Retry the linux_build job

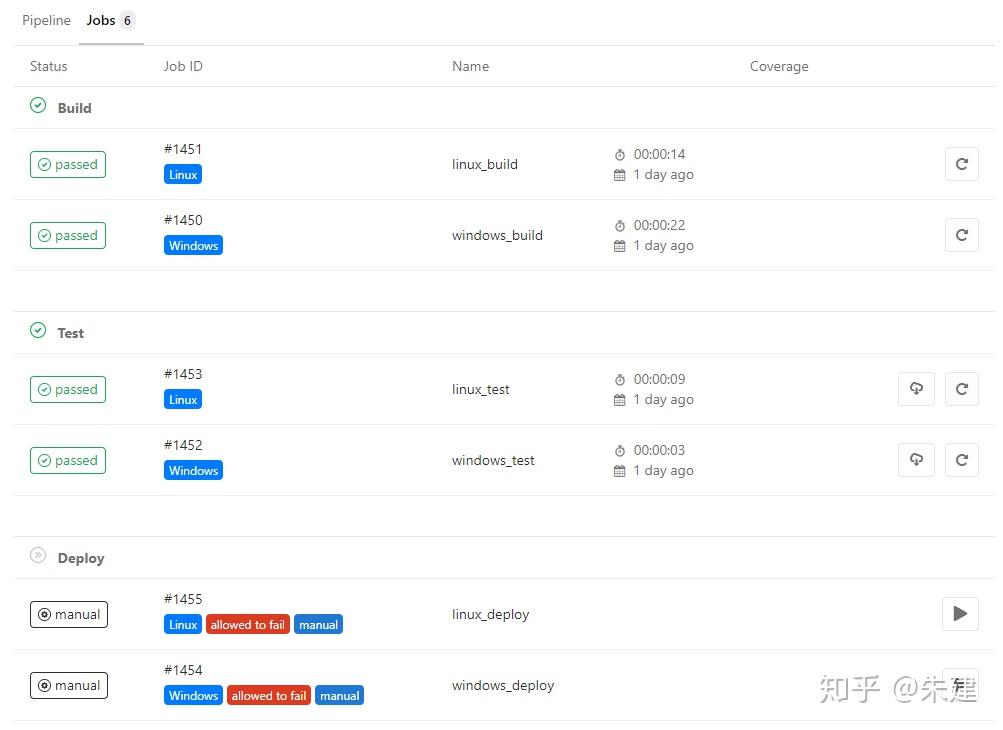[x=960, y=164]
